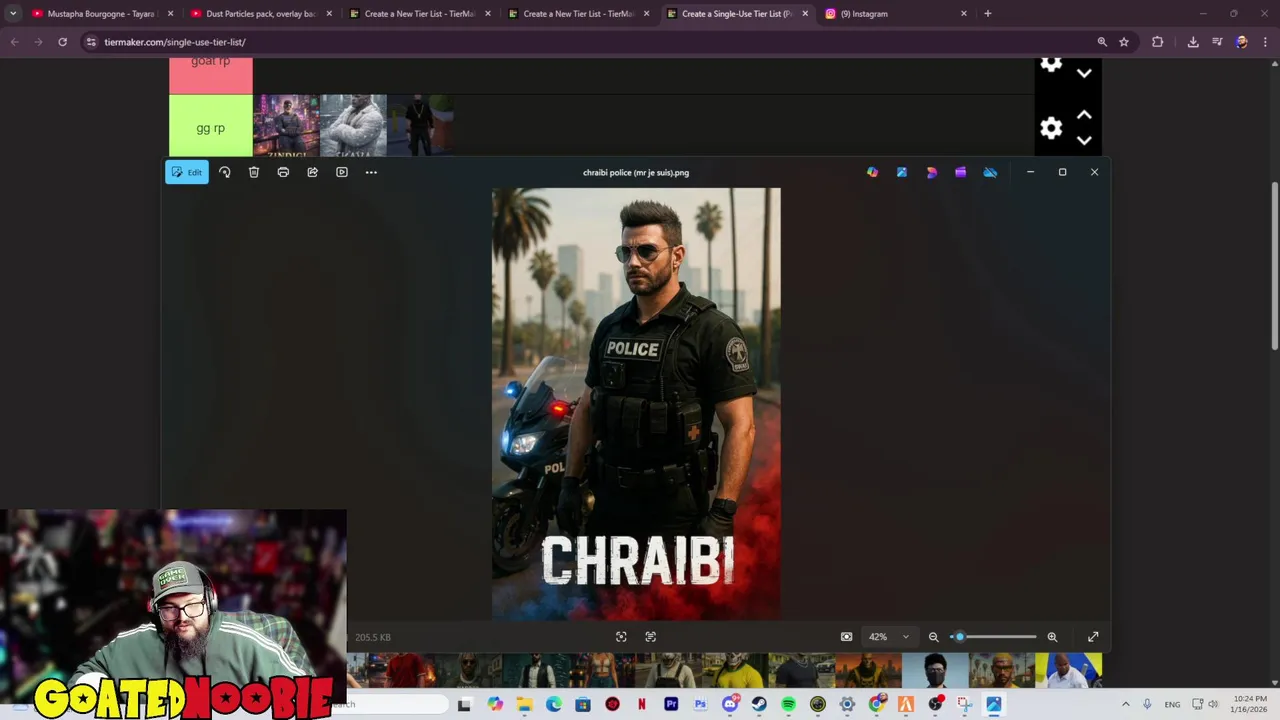The width and height of the screenshot is (1280, 720).
Task: Open Chrome three-dot menu
Action: (1265, 42)
